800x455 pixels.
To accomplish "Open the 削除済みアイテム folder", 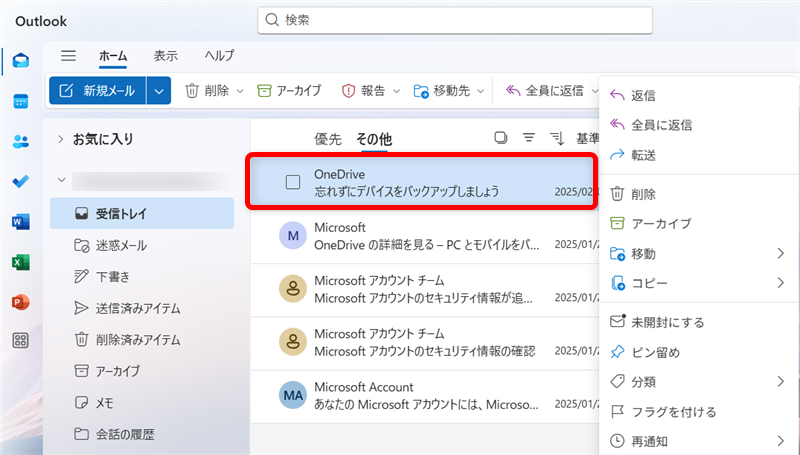I will pos(142,340).
